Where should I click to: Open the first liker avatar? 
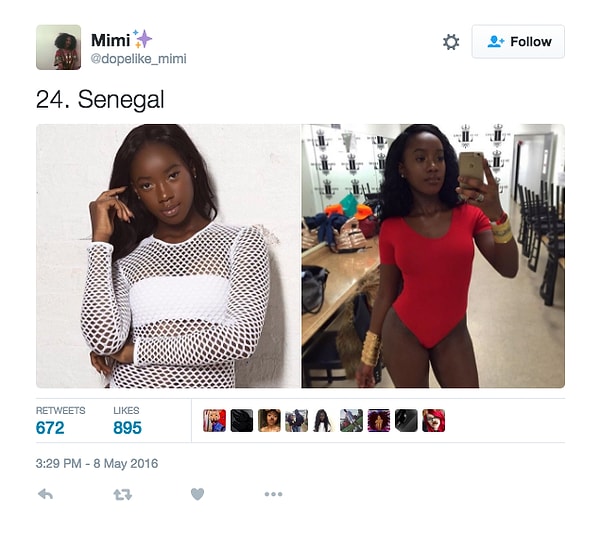click(214, 421)
